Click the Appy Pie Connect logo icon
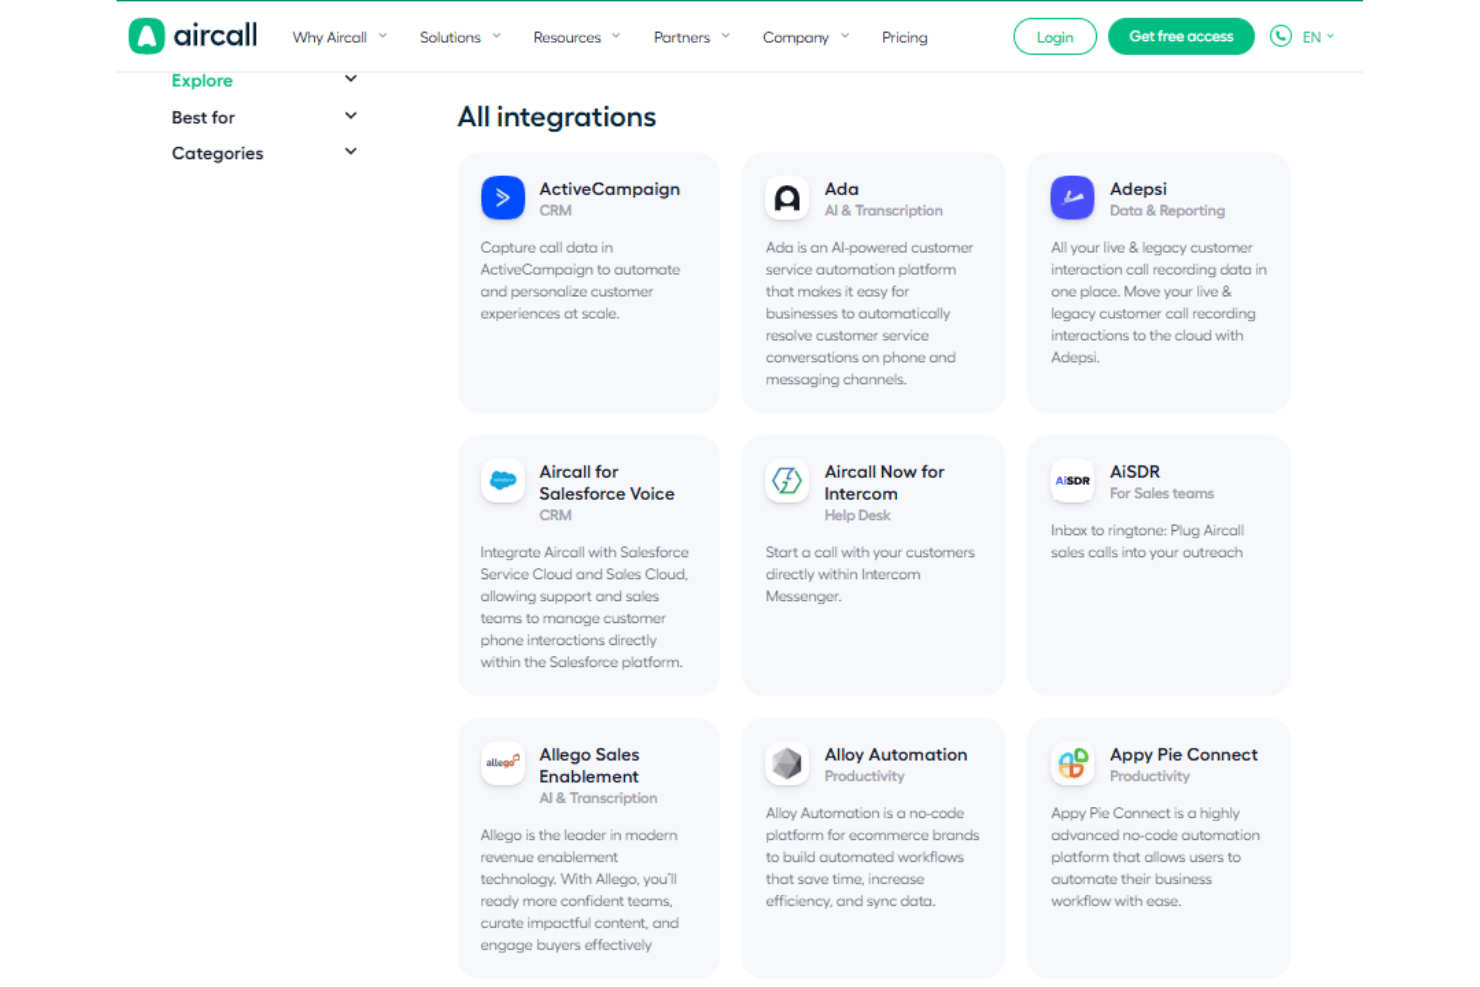 click(1073, 764)
